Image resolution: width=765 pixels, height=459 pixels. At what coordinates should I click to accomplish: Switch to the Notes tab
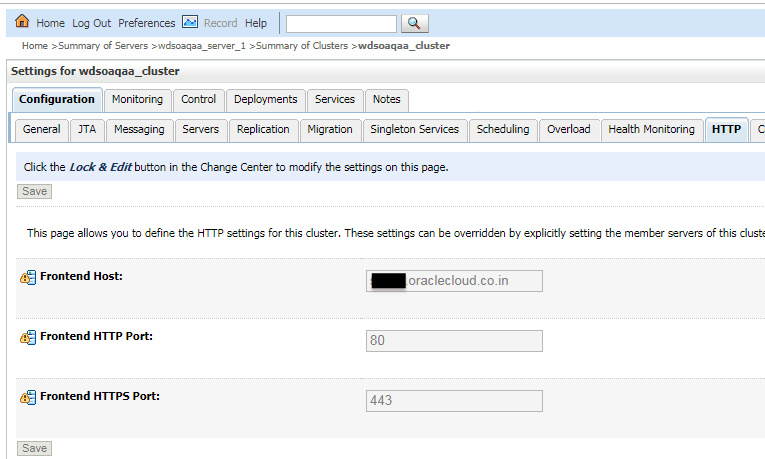387,100
